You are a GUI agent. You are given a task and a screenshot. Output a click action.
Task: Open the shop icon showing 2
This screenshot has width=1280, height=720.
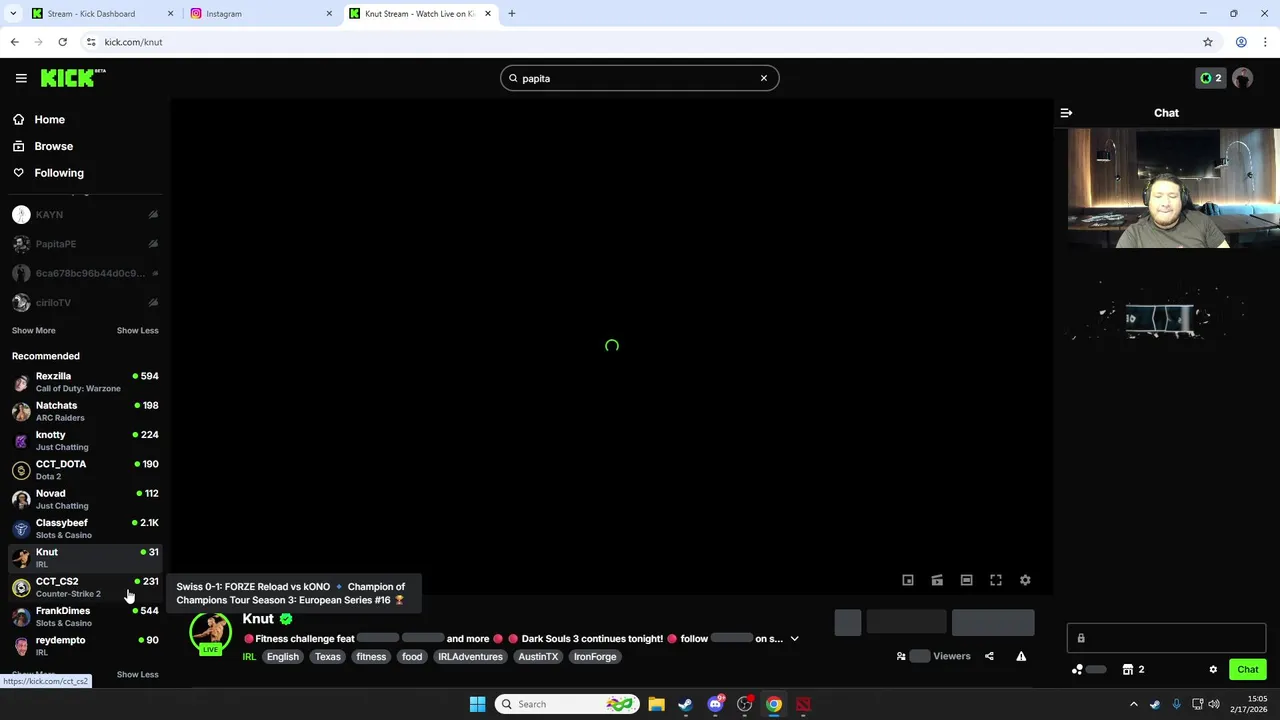point(1133,670)
